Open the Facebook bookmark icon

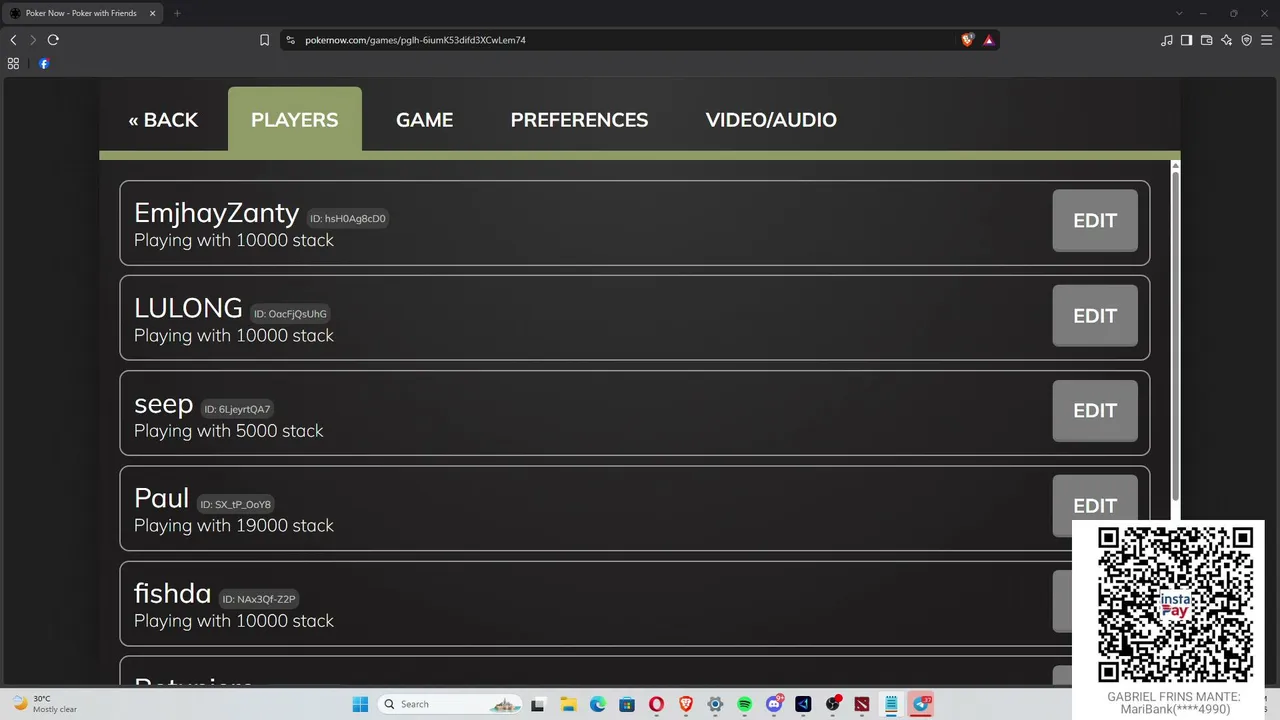pos(44,63)
